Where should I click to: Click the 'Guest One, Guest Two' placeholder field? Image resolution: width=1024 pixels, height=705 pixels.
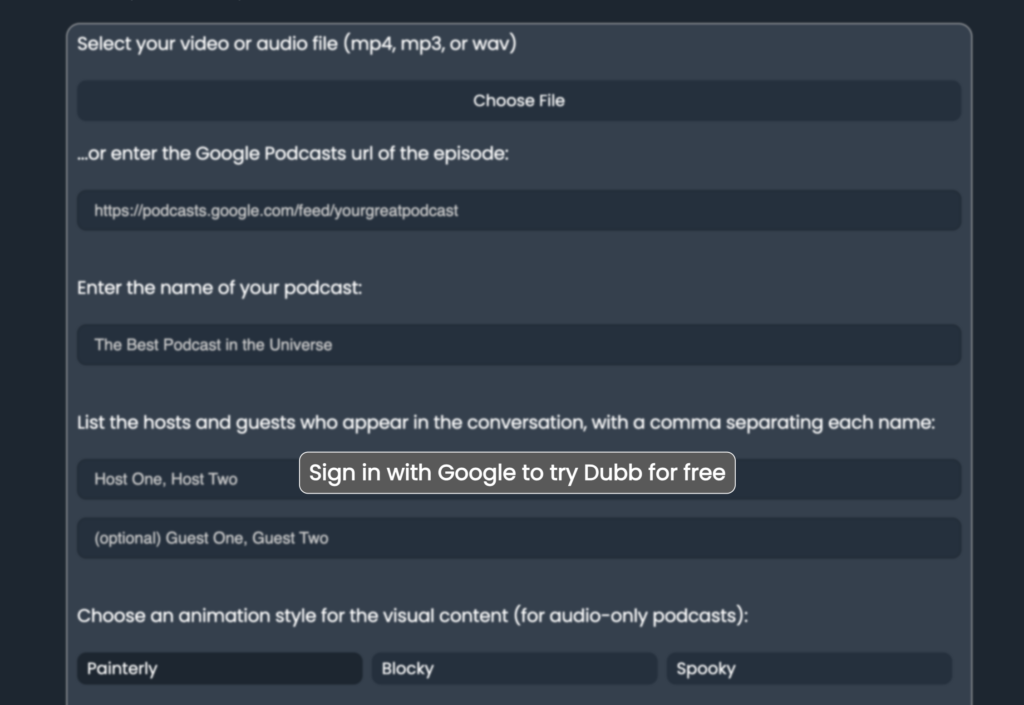point(518,538)
